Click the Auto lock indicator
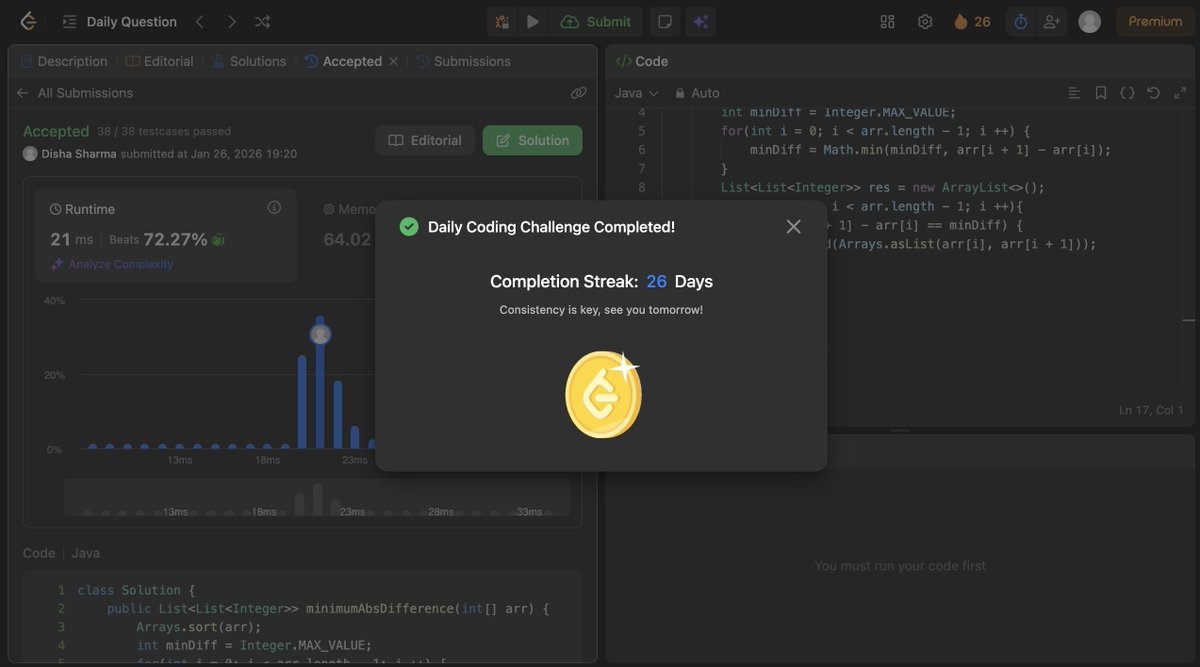Viewport: 1200px width, 667px height. click(x=697, y=93)
